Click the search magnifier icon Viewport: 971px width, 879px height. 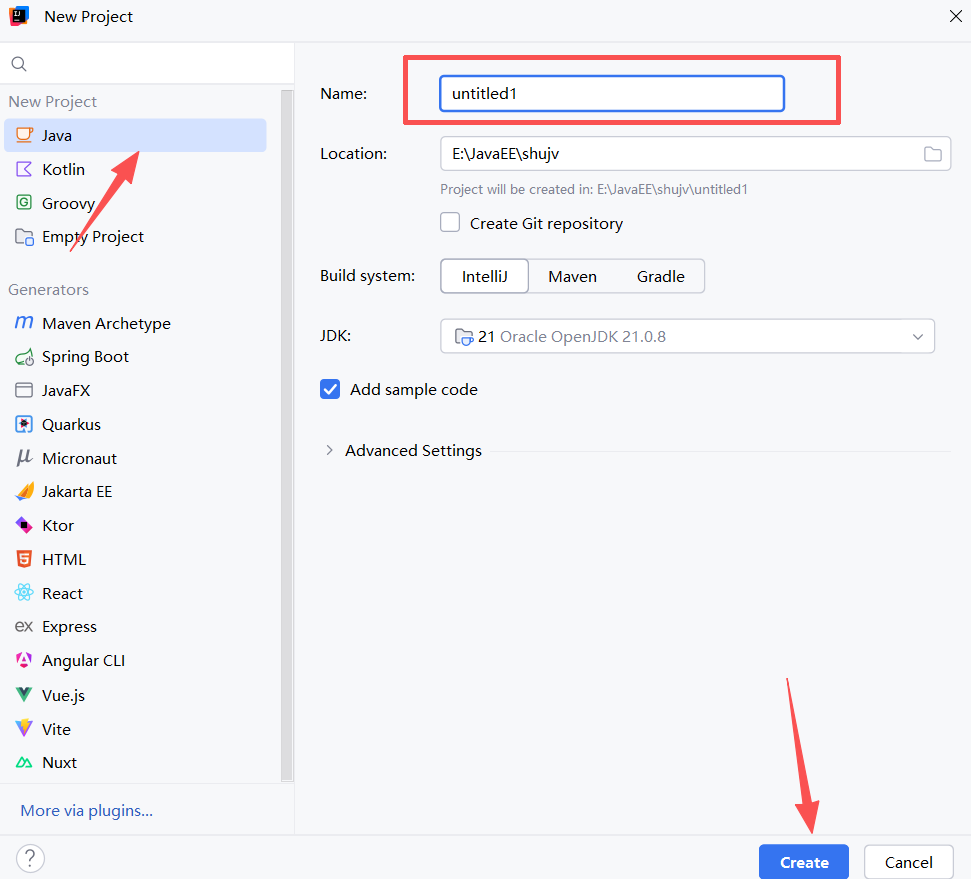click(19, 64)
